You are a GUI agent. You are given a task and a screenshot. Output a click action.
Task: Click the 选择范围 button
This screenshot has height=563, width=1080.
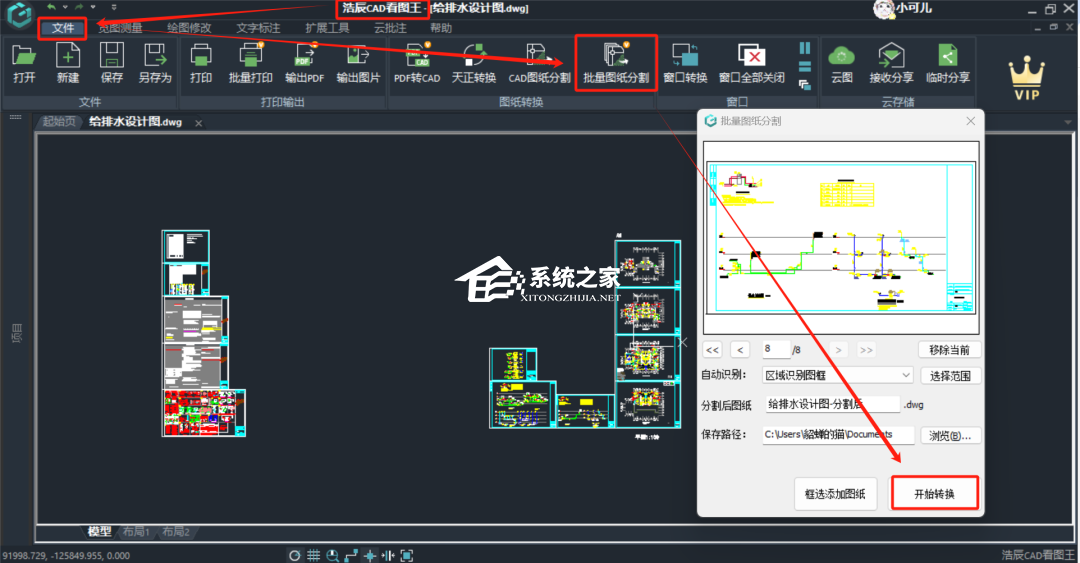(951, 376)
